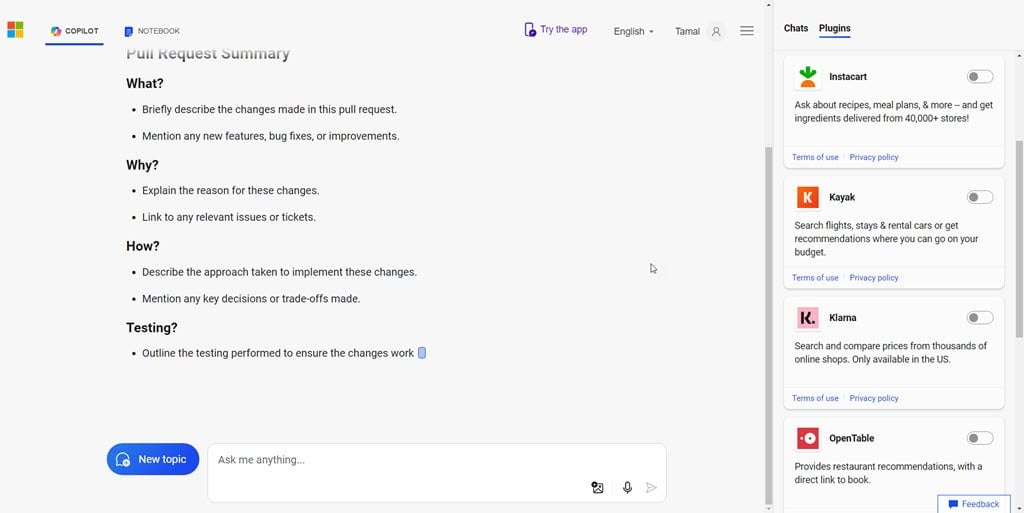This screenshot has width=1024, height=513.
Task: Open Kayak Terms of use
Action: [x=815, y=278]
